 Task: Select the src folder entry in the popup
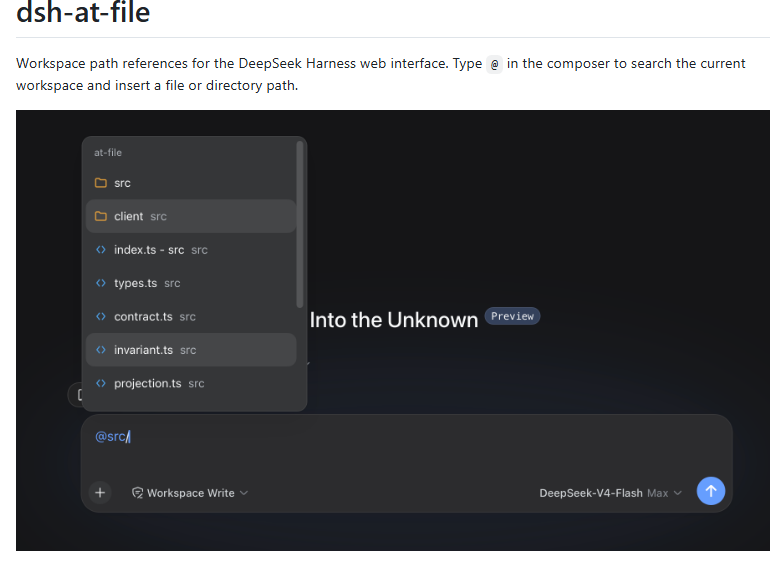click(x=191, y=183)
